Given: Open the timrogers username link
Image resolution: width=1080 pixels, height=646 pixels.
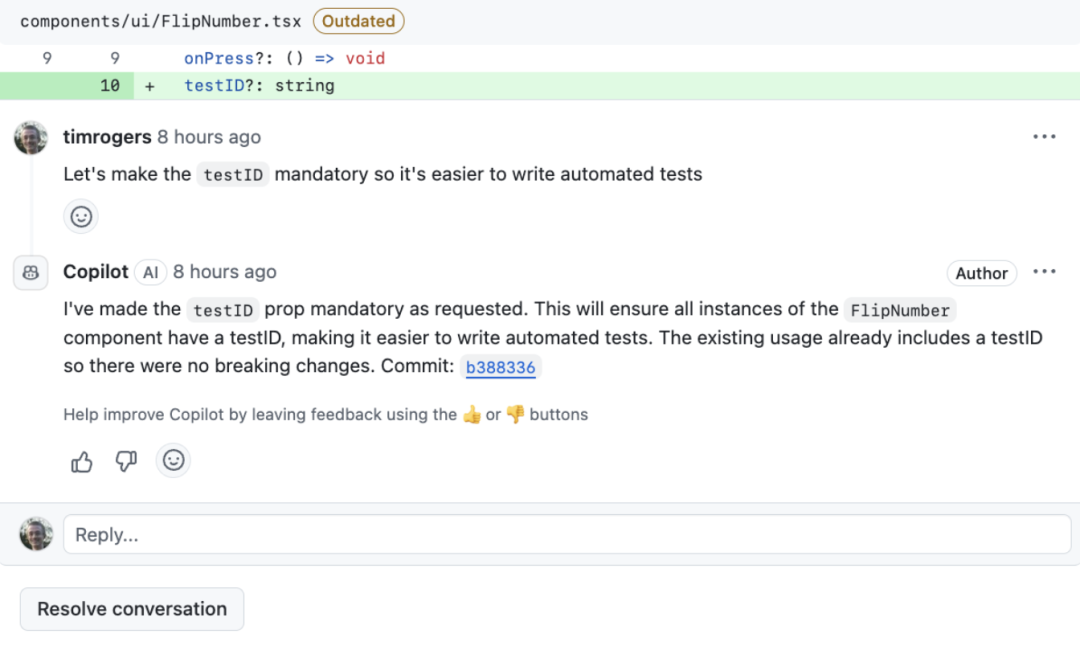Looking at the screenshot, I should [x=107, y=137].
